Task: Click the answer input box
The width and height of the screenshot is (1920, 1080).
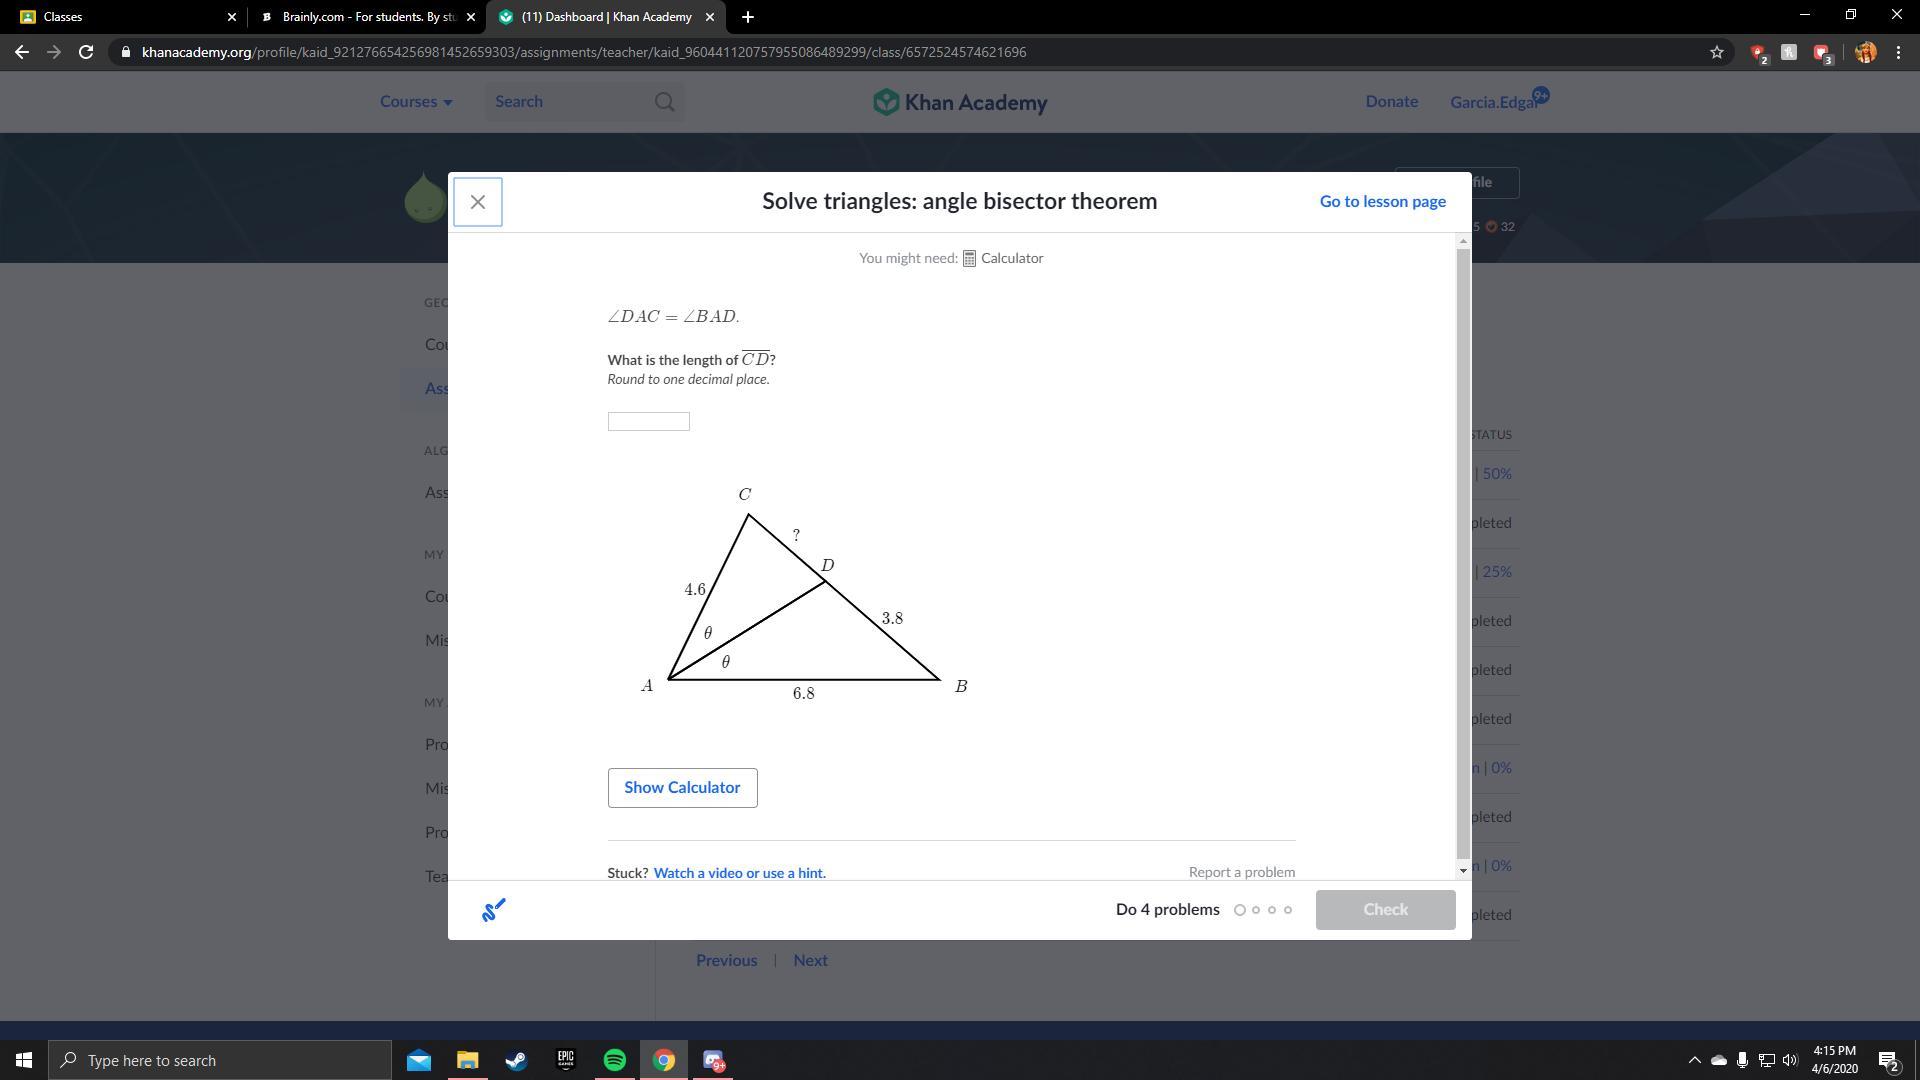Action: (x=648, y=421)
